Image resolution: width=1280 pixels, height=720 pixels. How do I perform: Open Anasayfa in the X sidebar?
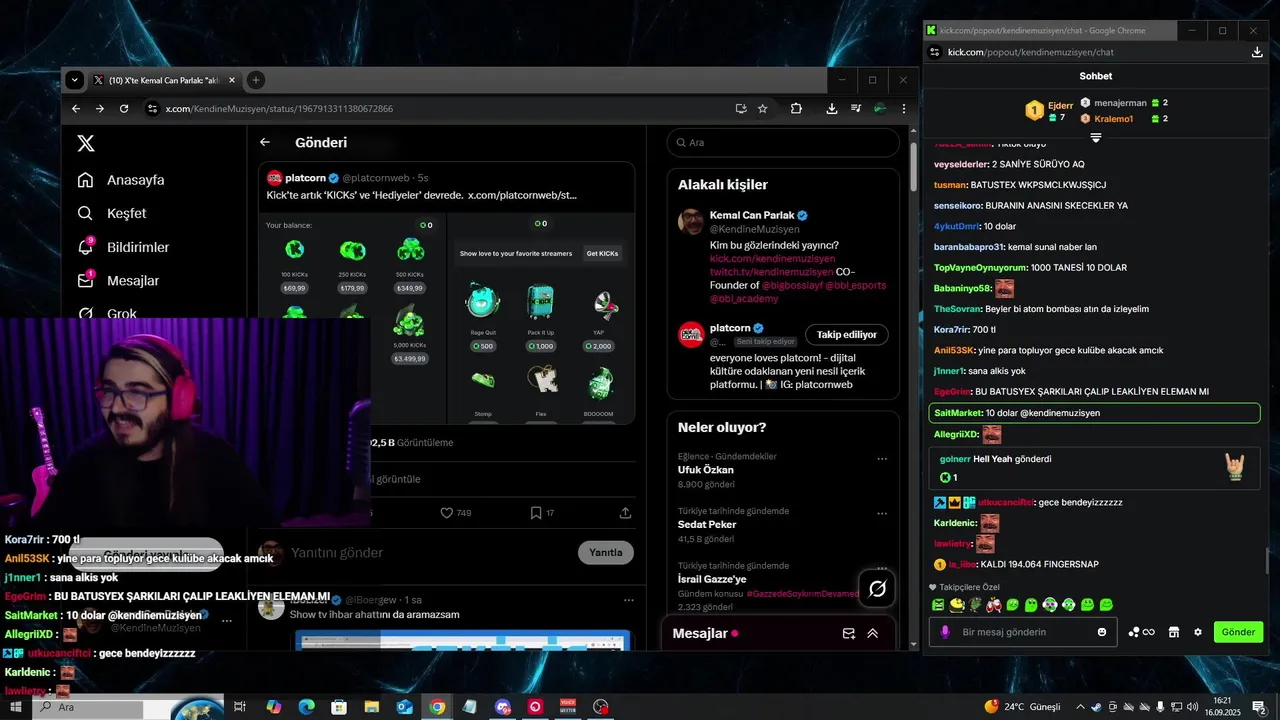pos(122,180)
